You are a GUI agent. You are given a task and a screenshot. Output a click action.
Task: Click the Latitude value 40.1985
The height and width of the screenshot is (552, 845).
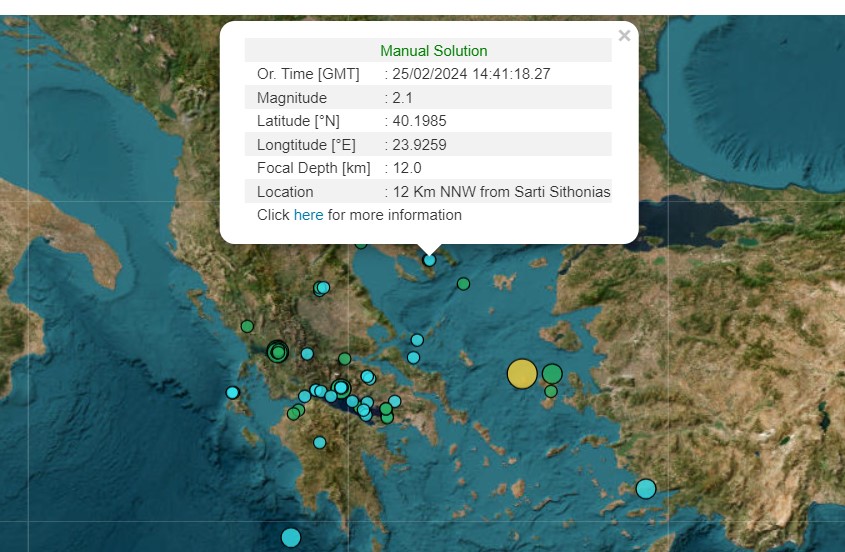(419, 121)
